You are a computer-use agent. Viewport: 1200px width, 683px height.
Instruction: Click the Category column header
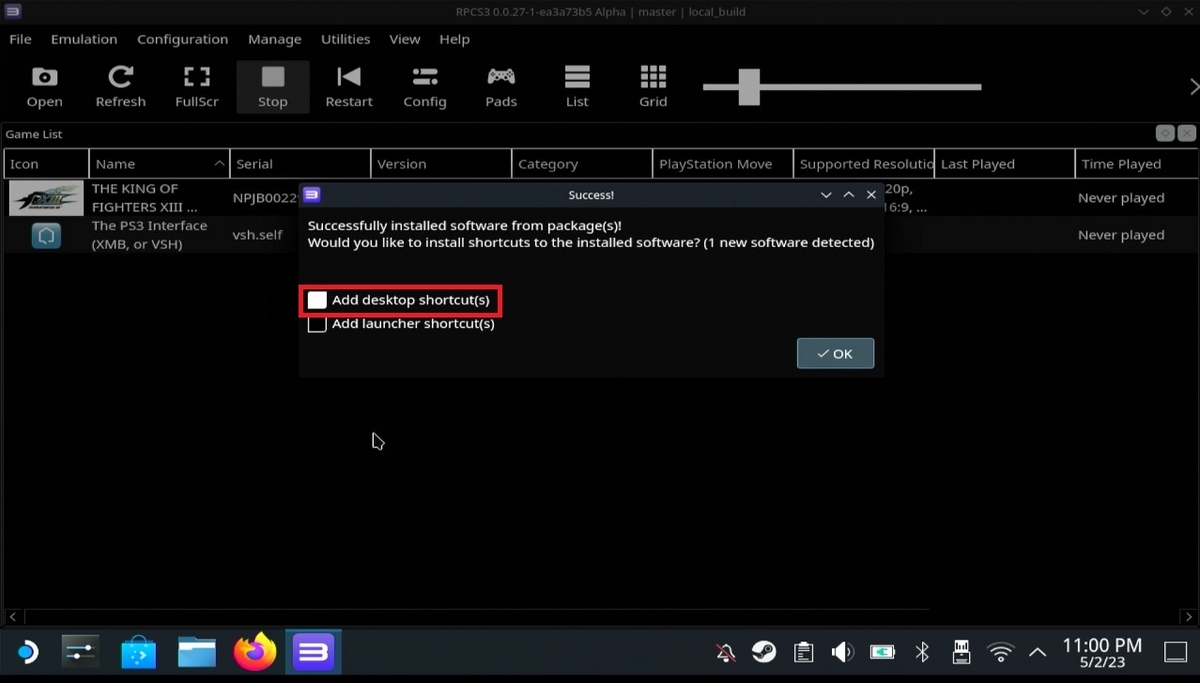pos(582,164)
